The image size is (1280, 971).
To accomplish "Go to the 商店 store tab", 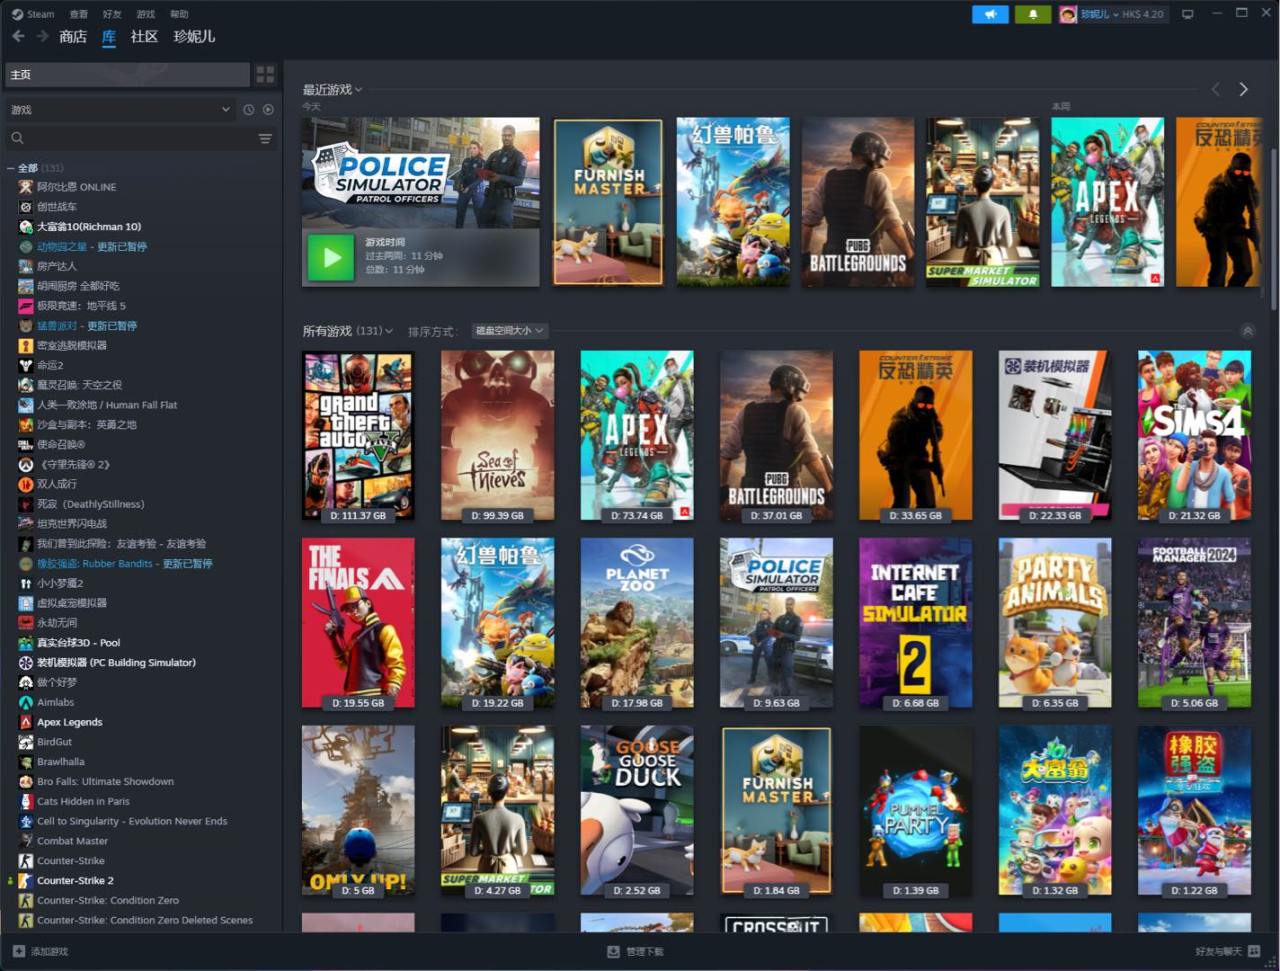I will [73, 36].
